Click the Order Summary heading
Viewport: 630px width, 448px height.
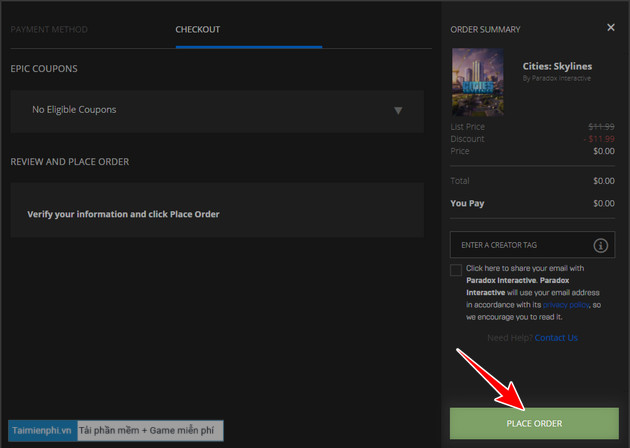485,30
